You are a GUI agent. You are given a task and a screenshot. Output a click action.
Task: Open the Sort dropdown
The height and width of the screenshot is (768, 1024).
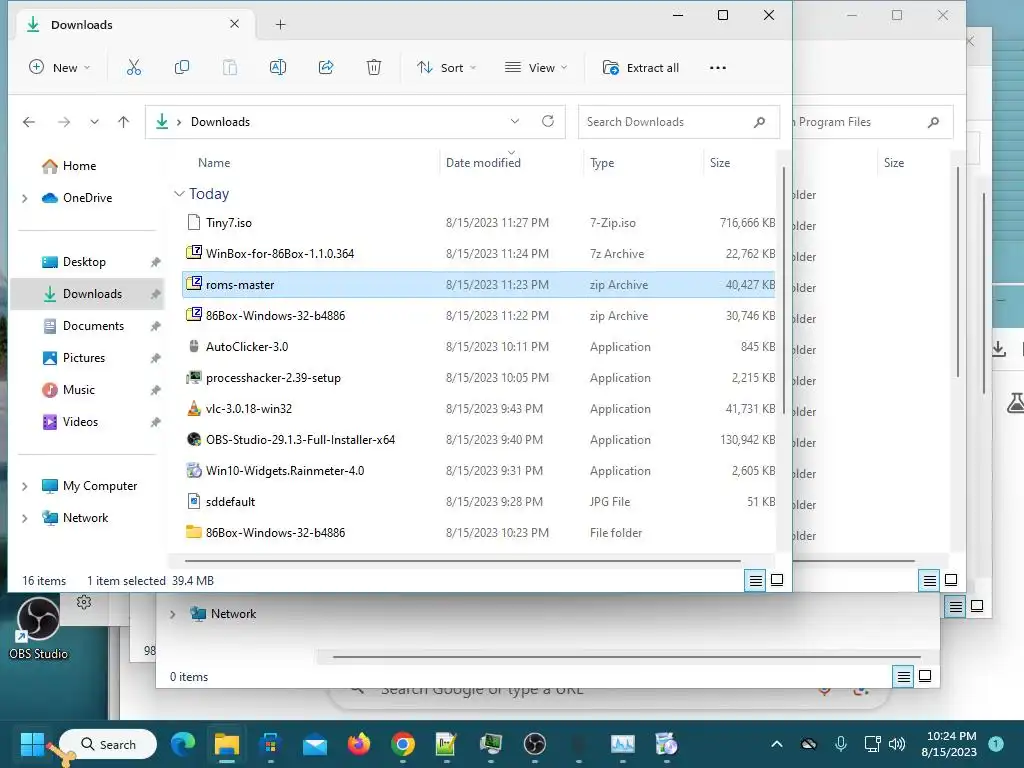point(447,67)
